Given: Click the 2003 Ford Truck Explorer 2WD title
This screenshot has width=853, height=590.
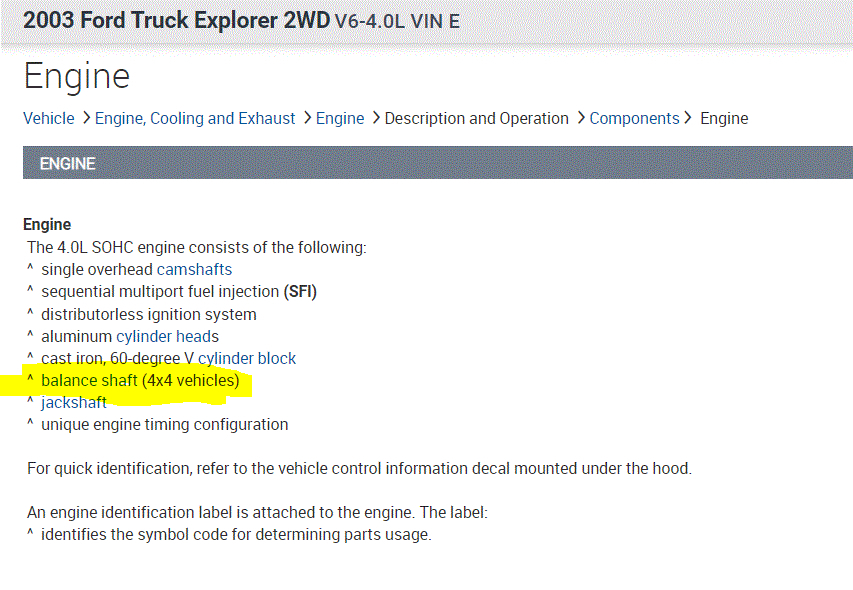Looking at the screenshot, I should pyautogui.click(x=176, y=19).
